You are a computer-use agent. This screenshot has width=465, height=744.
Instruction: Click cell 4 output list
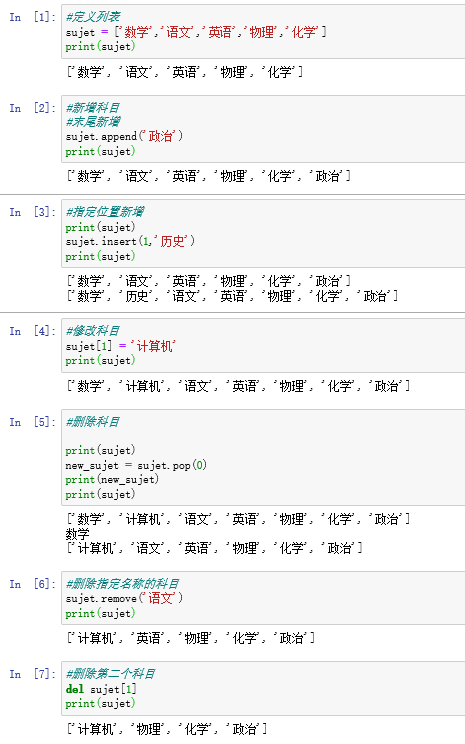(x=238, y=386)
